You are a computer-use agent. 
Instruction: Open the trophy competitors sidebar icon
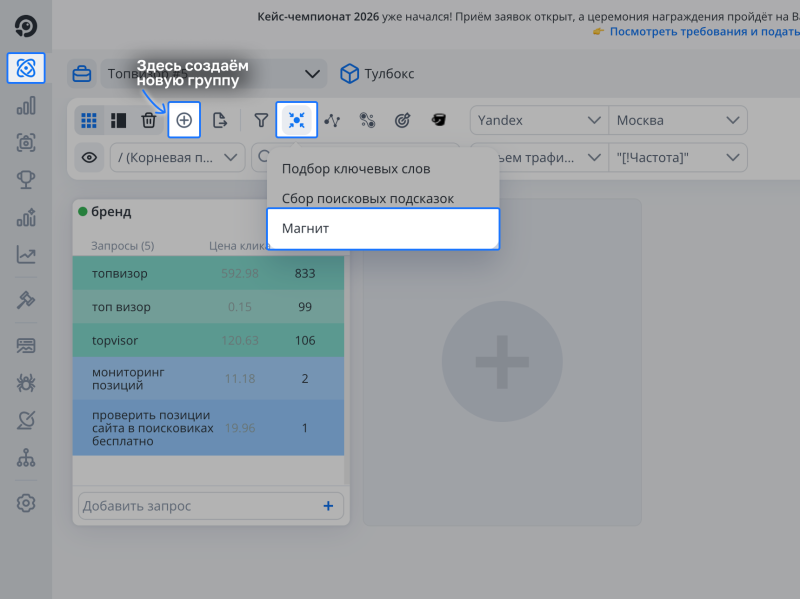(26, 180)
